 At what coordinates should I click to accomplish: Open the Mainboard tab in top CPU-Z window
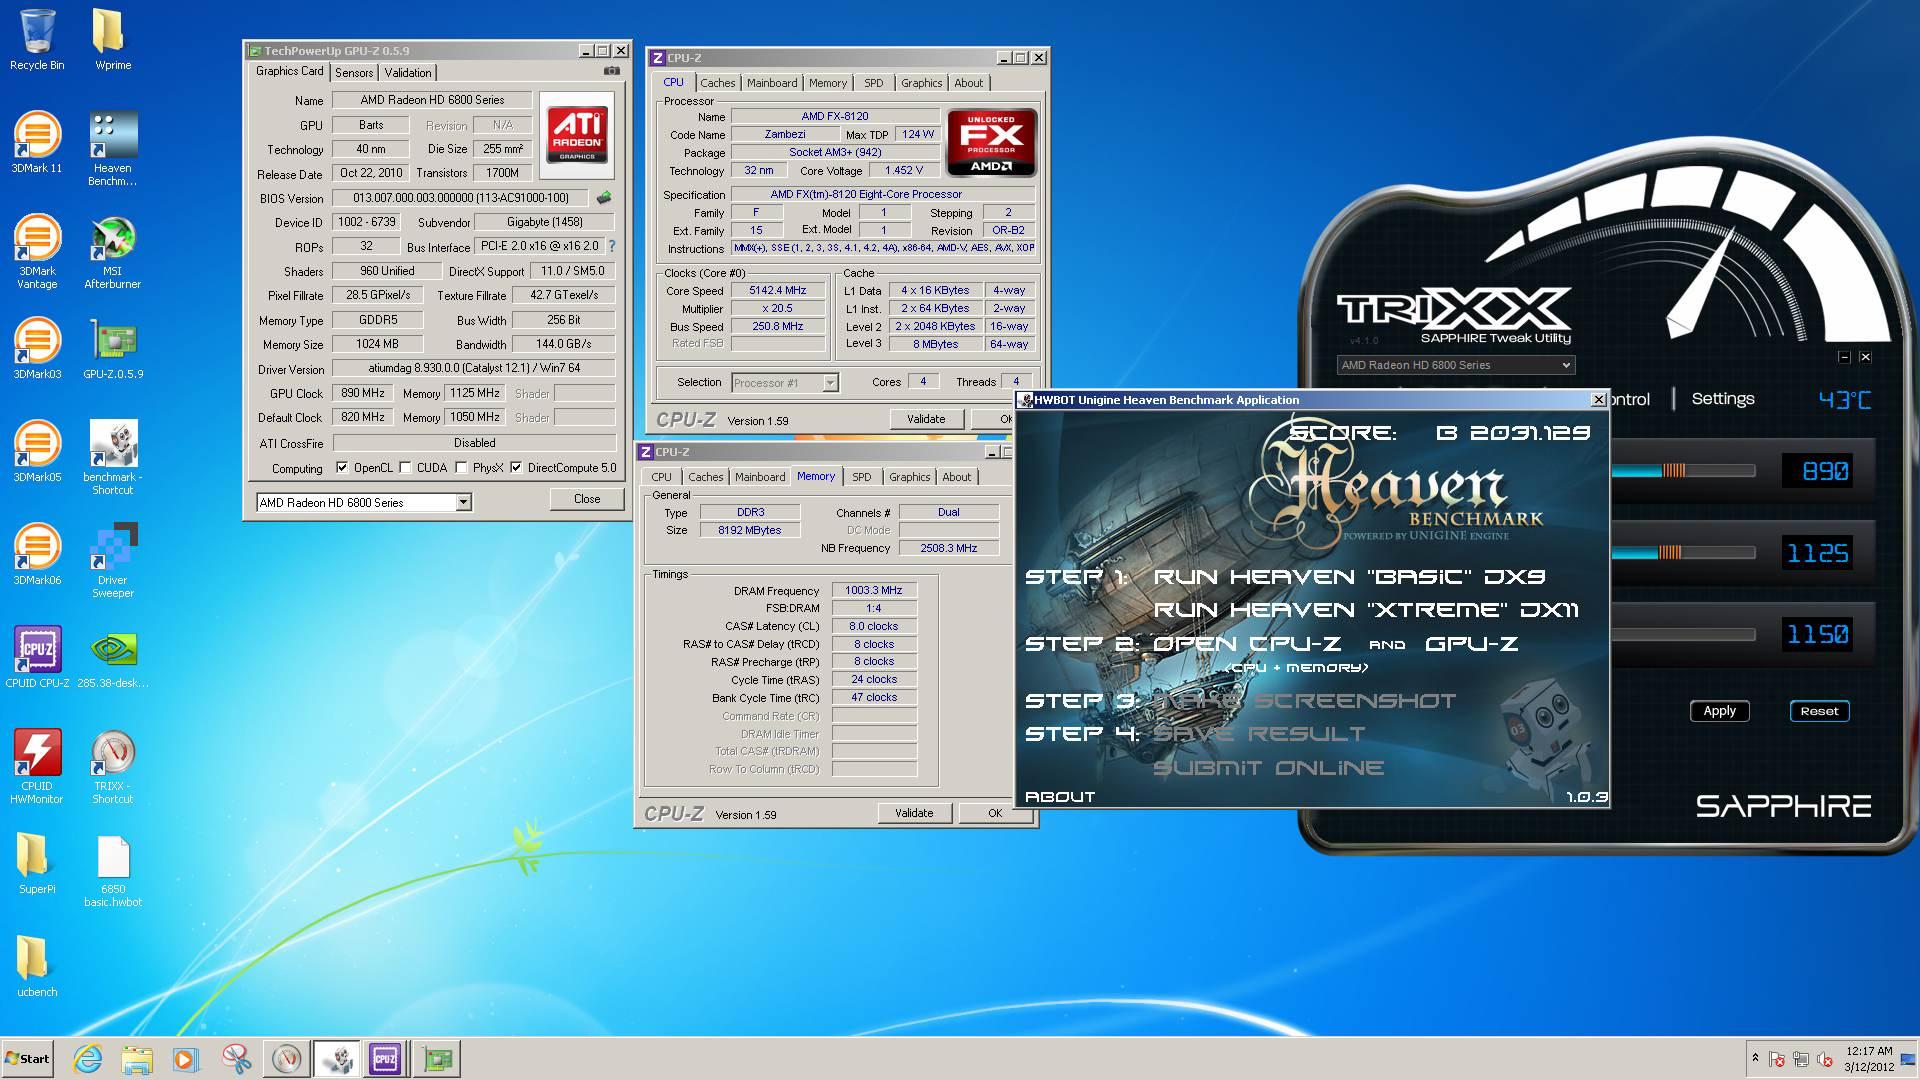[x=772, y=83]
